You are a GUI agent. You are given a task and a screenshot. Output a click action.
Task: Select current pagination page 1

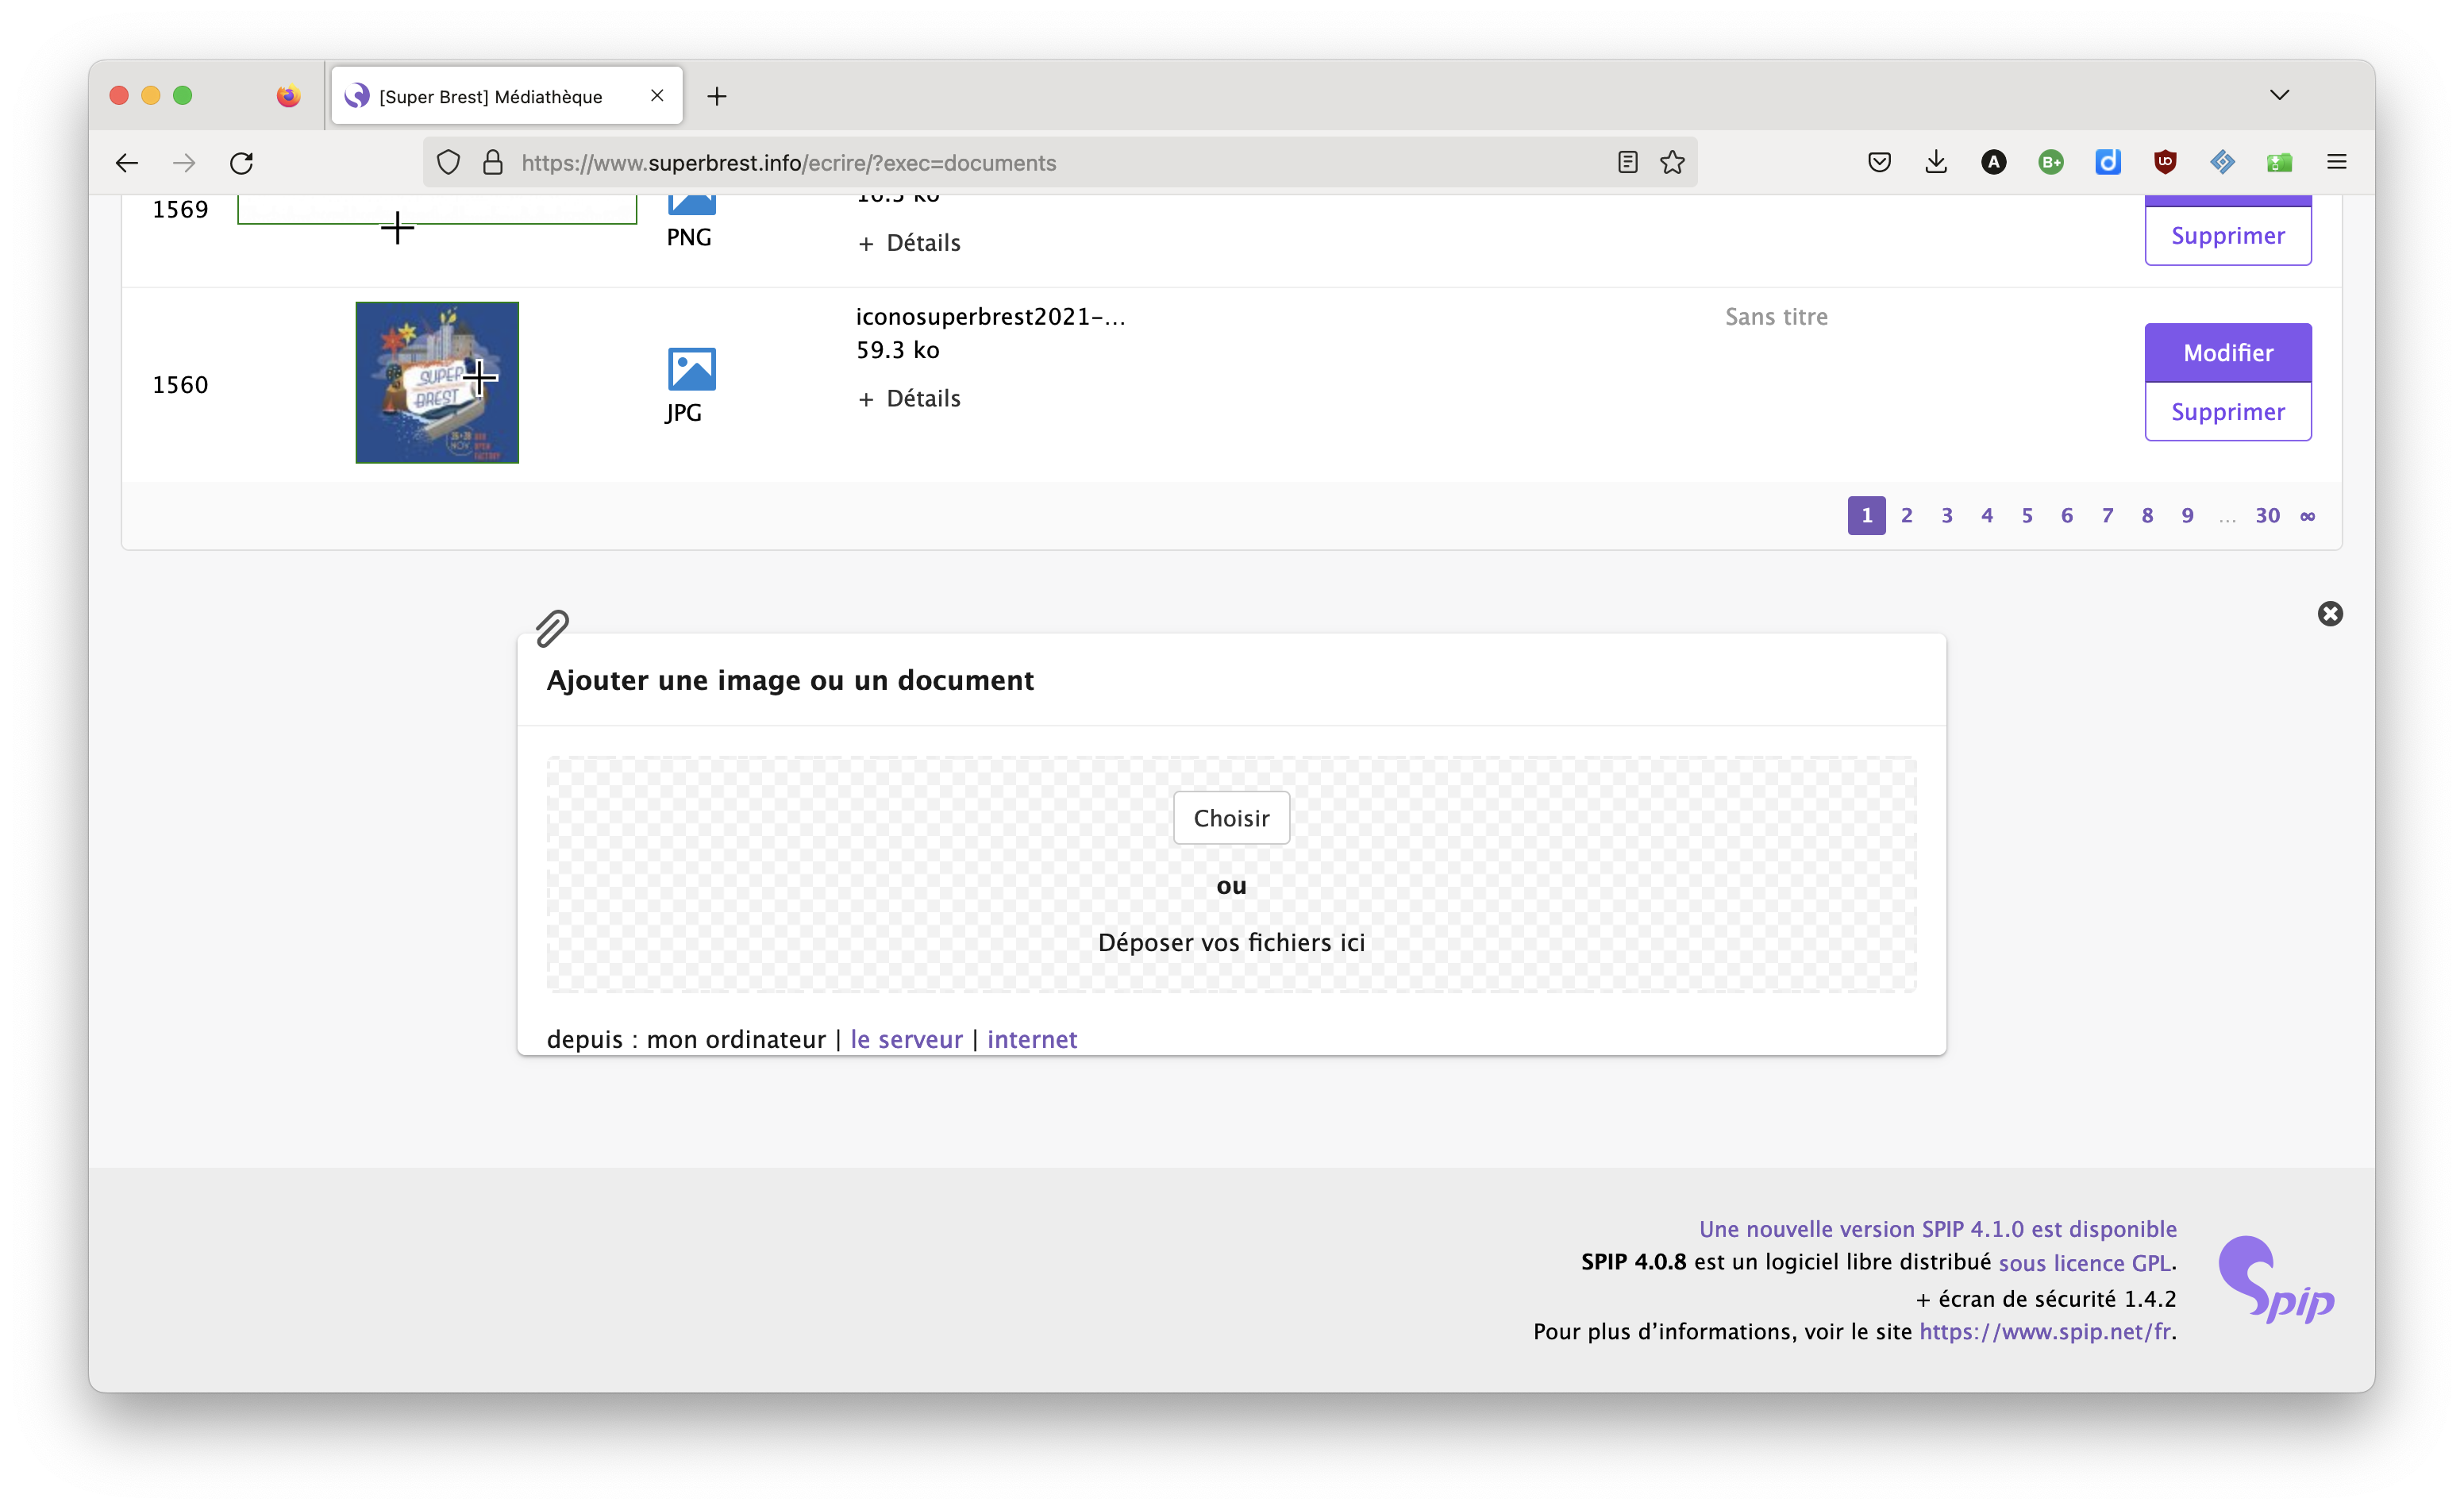point(1866,515)
